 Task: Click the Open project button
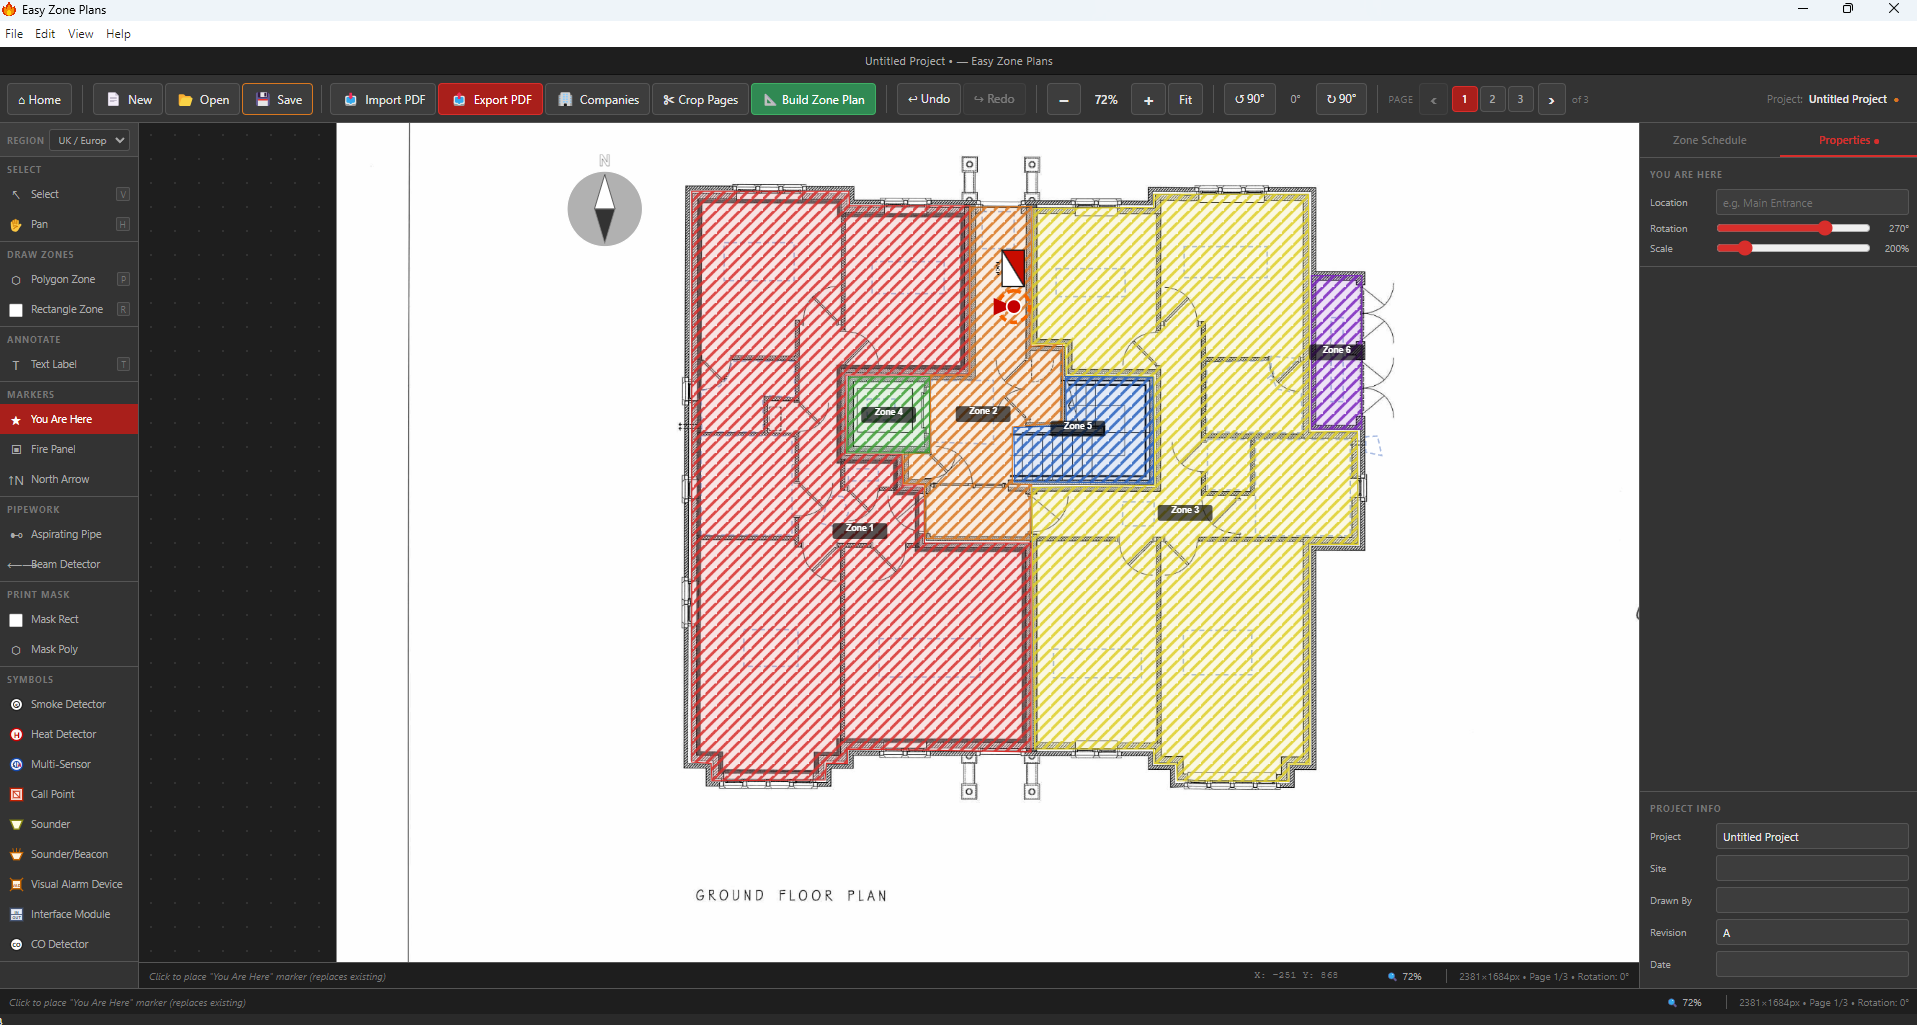[203, 99]
